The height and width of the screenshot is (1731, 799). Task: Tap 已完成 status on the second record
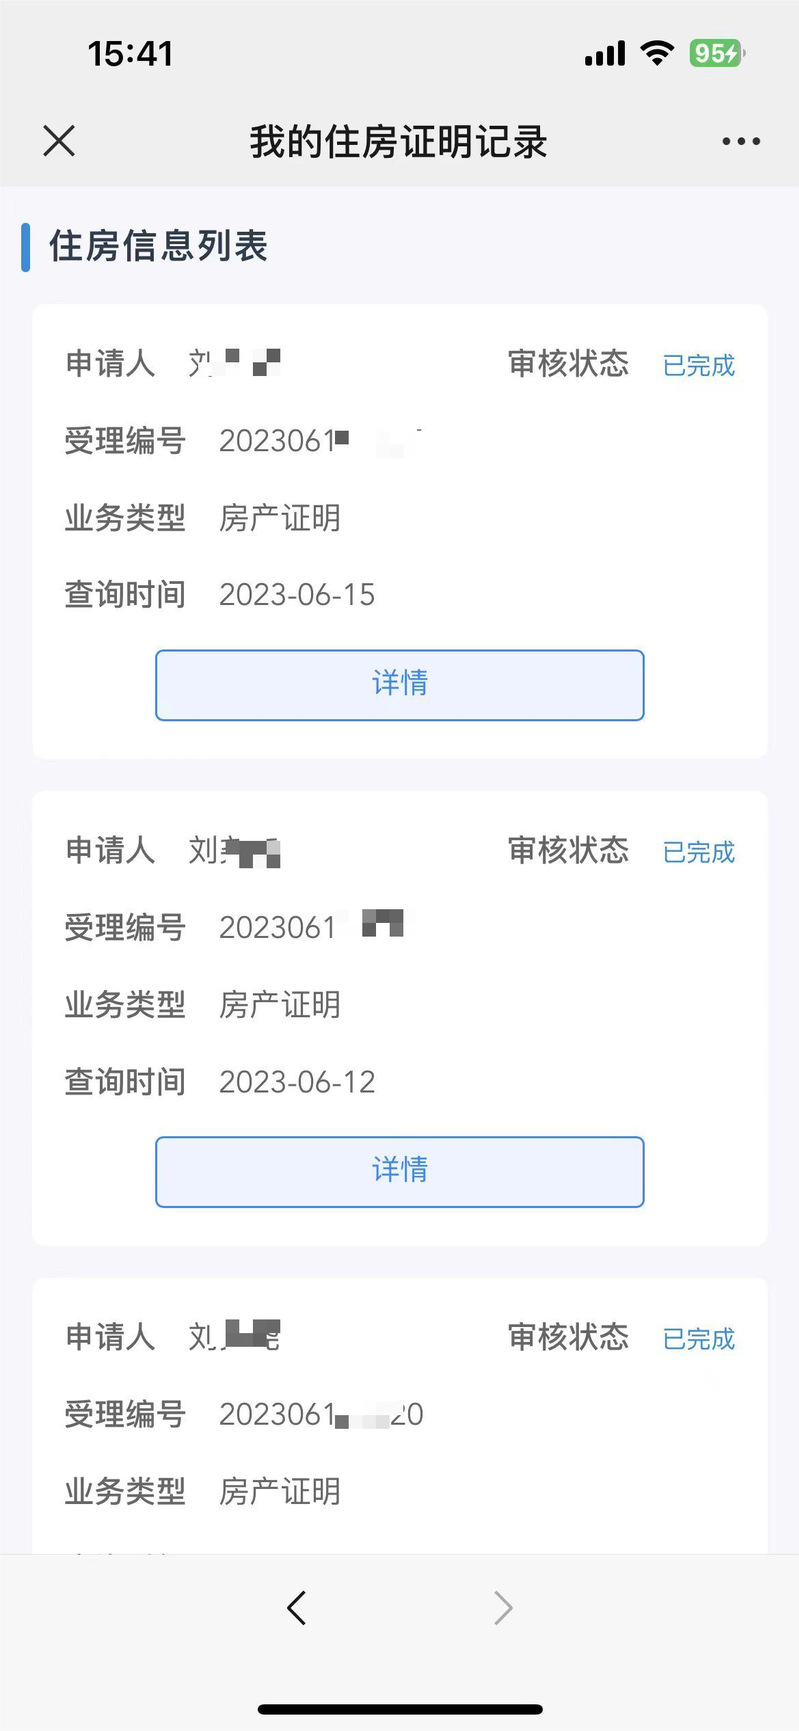pyautogui.click(x=698, y=852)
